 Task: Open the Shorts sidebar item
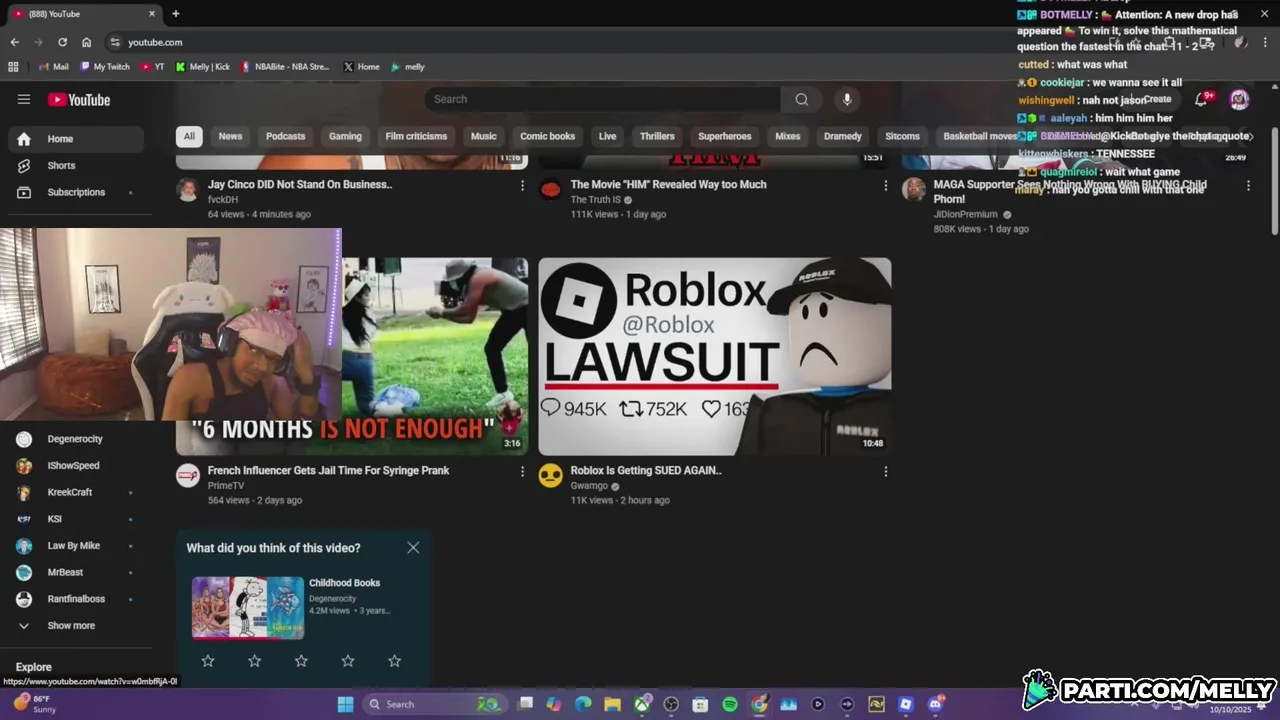tap(76, 165)
